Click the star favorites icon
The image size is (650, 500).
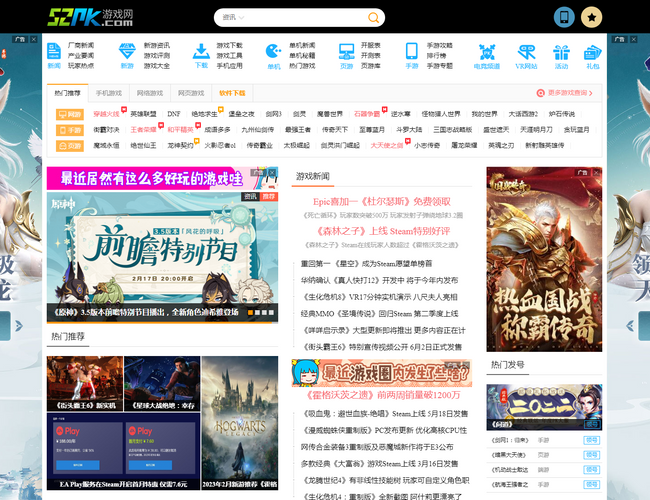pos(620,17)
